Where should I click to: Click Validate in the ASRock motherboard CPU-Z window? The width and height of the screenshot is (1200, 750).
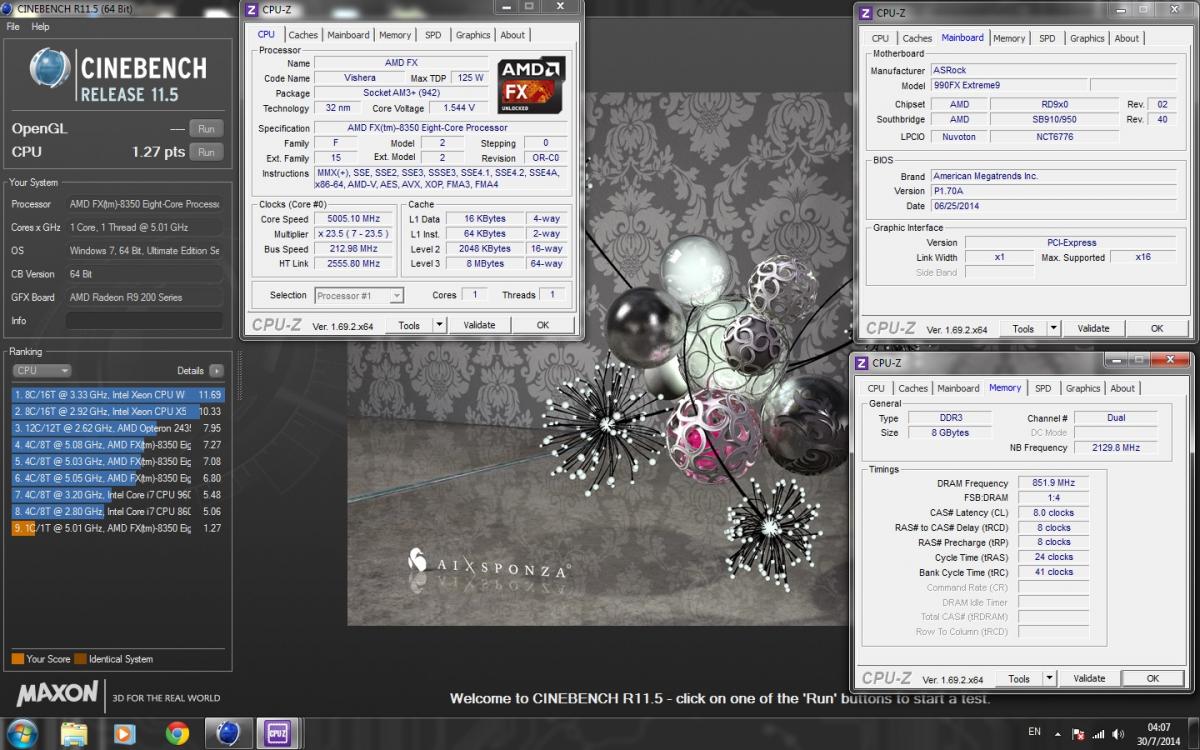pos(1094,328)
